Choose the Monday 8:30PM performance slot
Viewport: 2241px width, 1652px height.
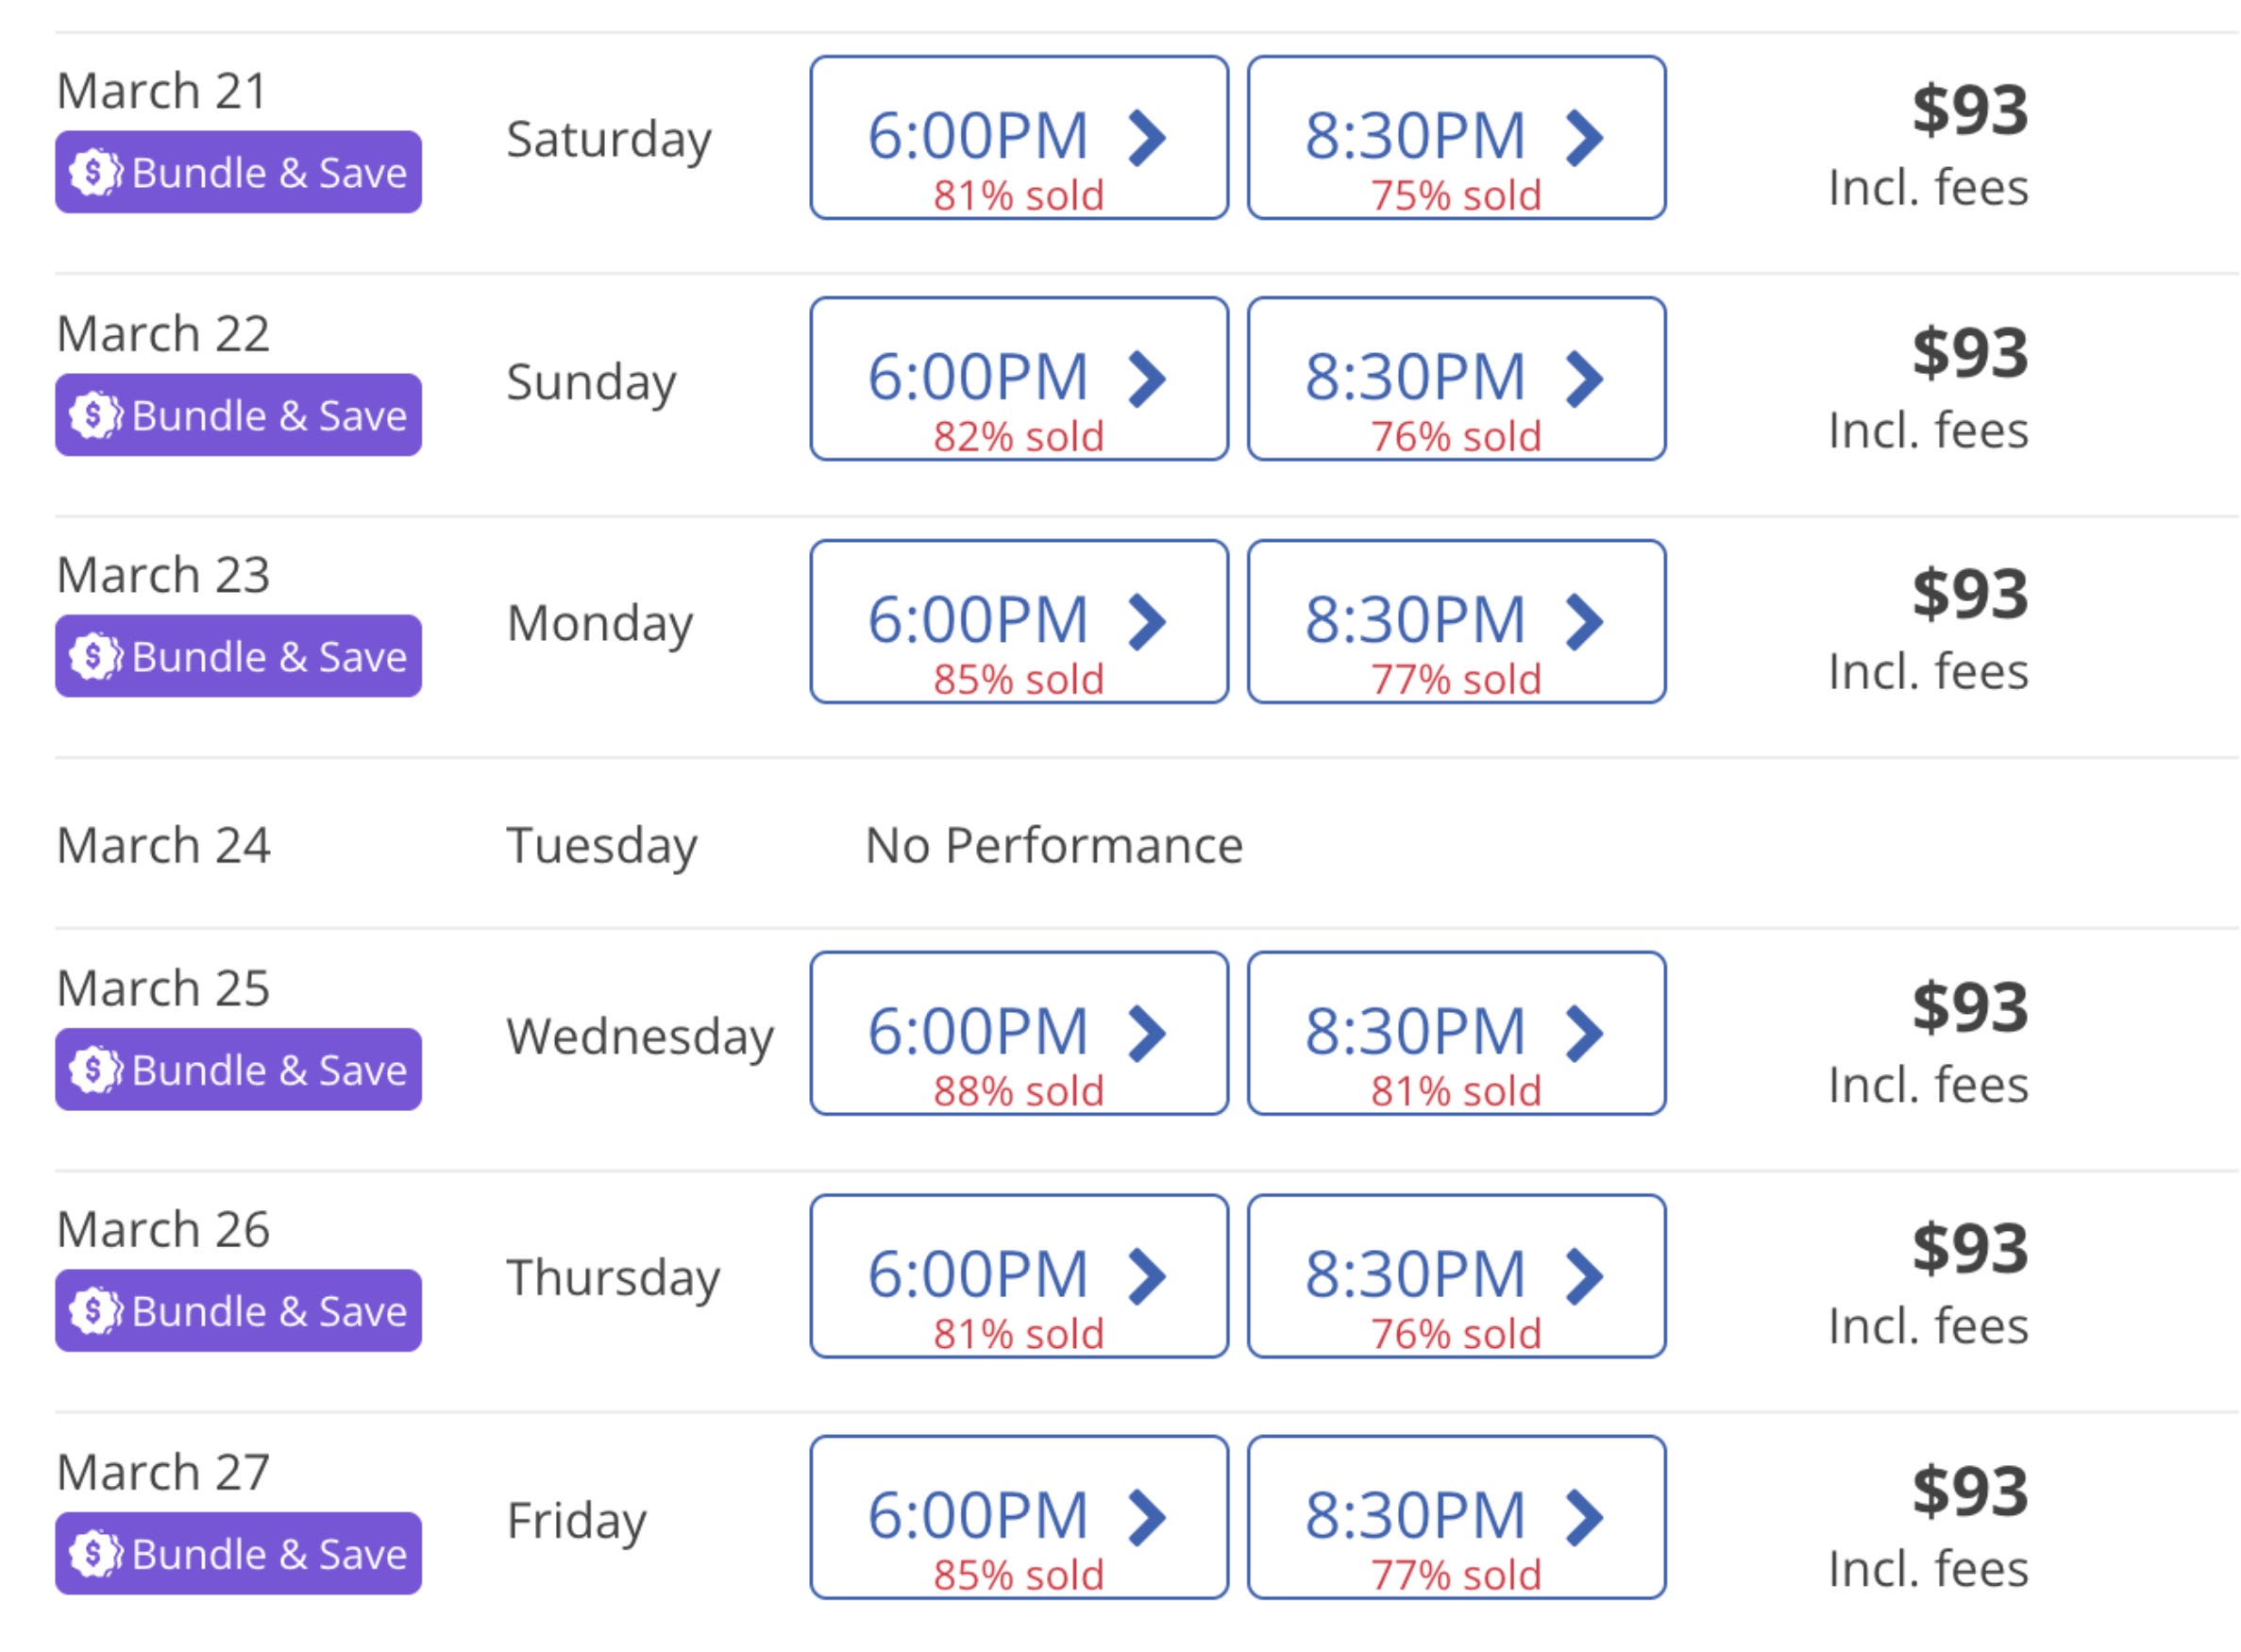[1455, 621]
